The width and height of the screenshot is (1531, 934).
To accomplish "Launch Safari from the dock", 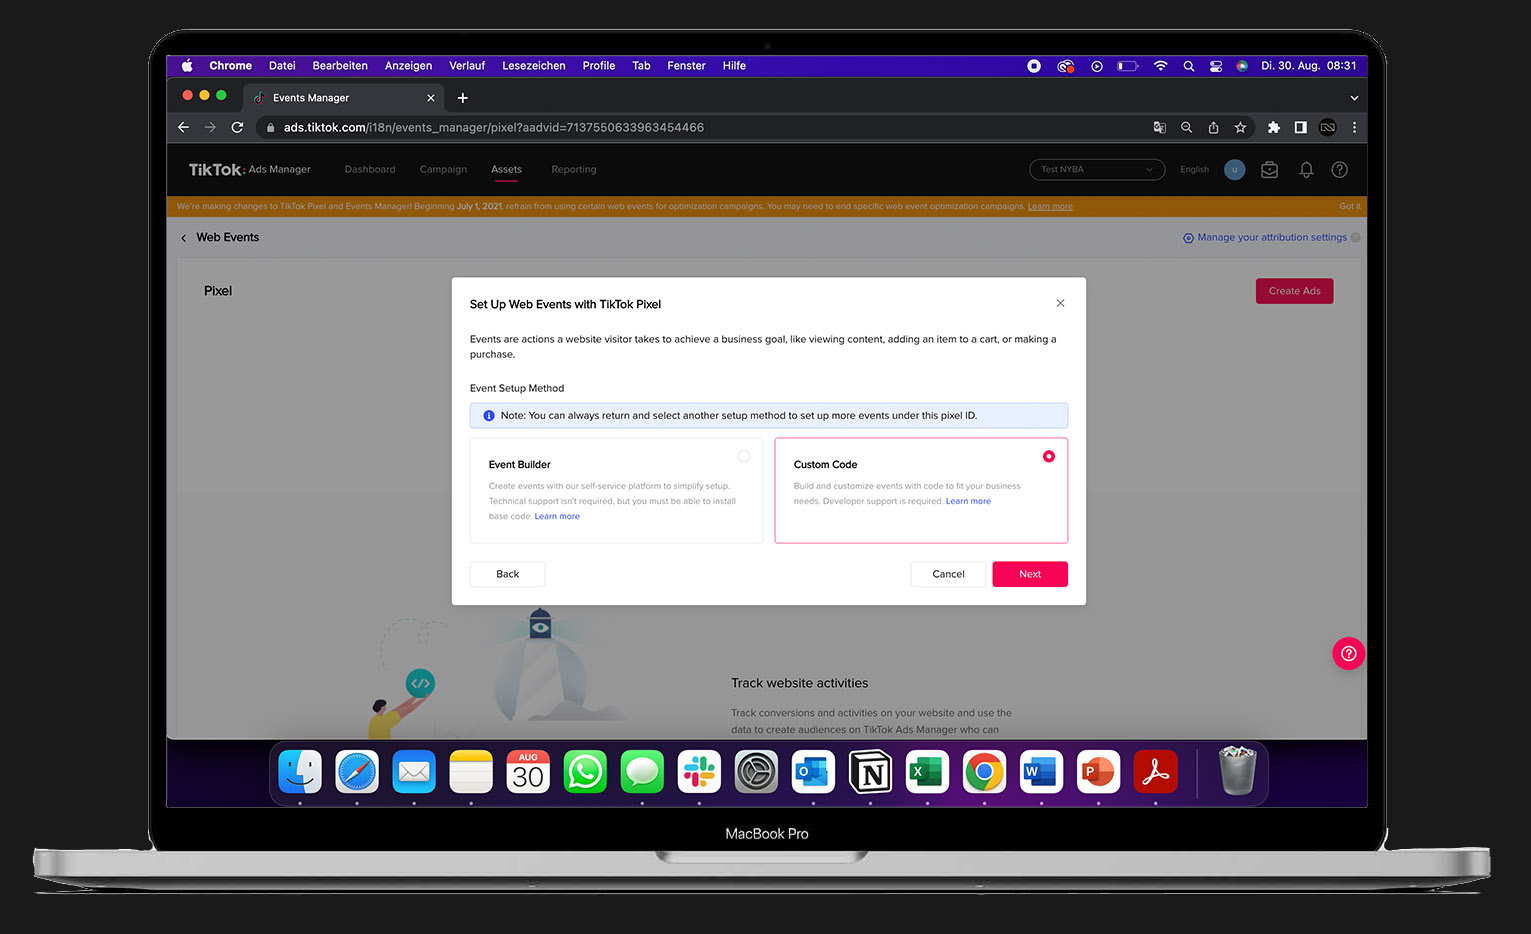I will [357, 772].
